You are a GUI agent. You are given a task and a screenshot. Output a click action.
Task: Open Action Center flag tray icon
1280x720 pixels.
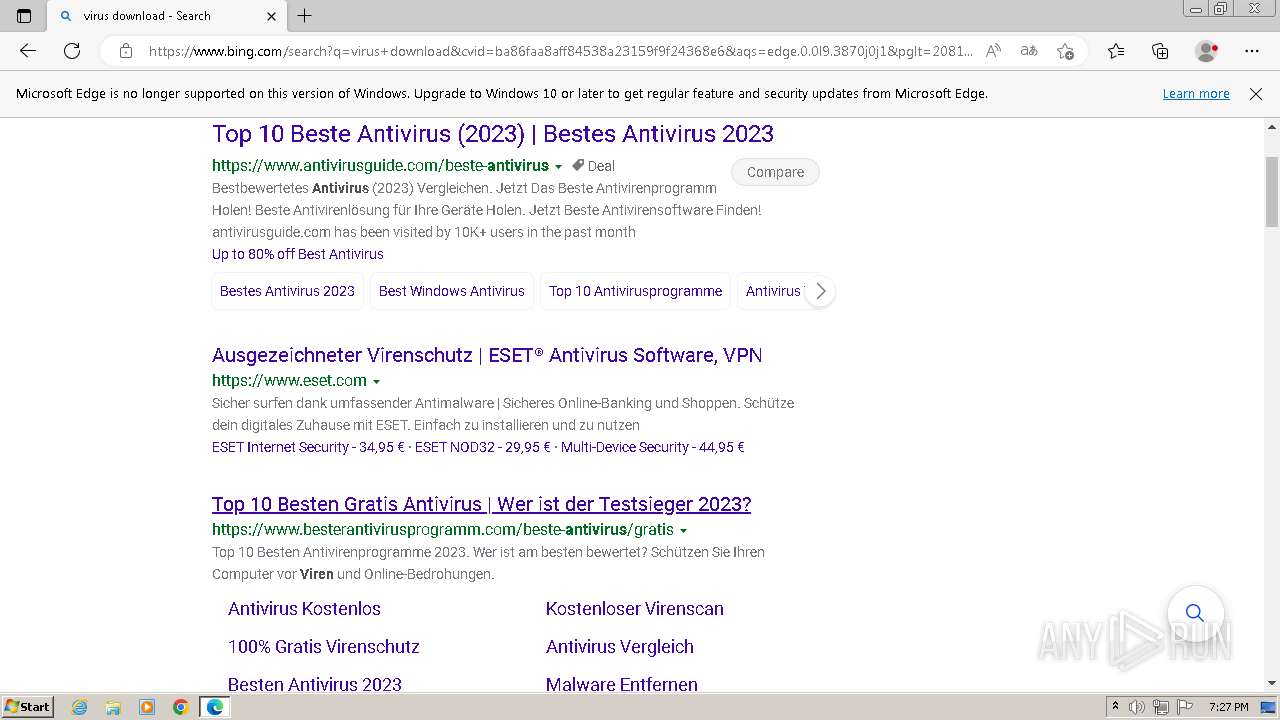pyautogui.click(x=1183, y=707)
